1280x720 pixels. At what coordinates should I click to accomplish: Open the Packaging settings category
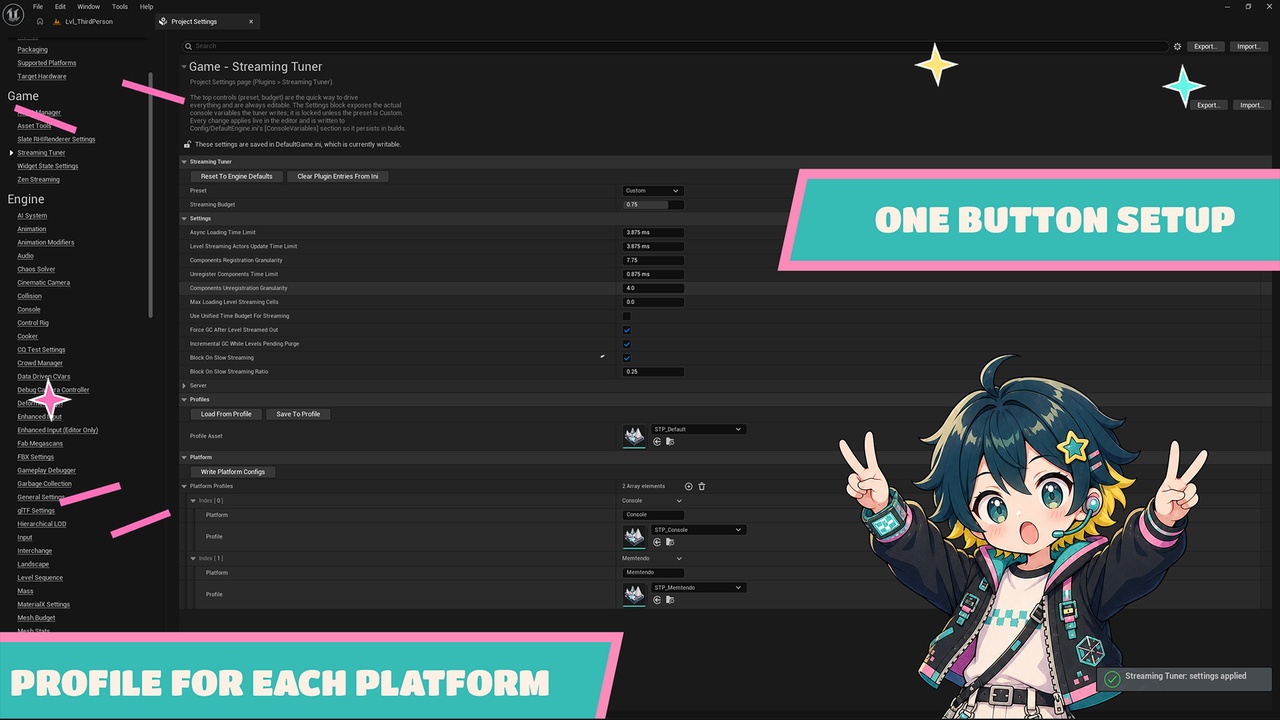click(32, 50)
